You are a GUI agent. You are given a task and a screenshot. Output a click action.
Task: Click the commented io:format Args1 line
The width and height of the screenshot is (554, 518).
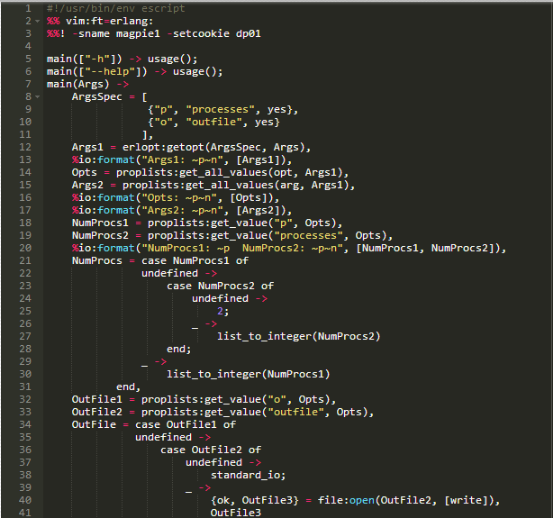click(x=182, y=160)
